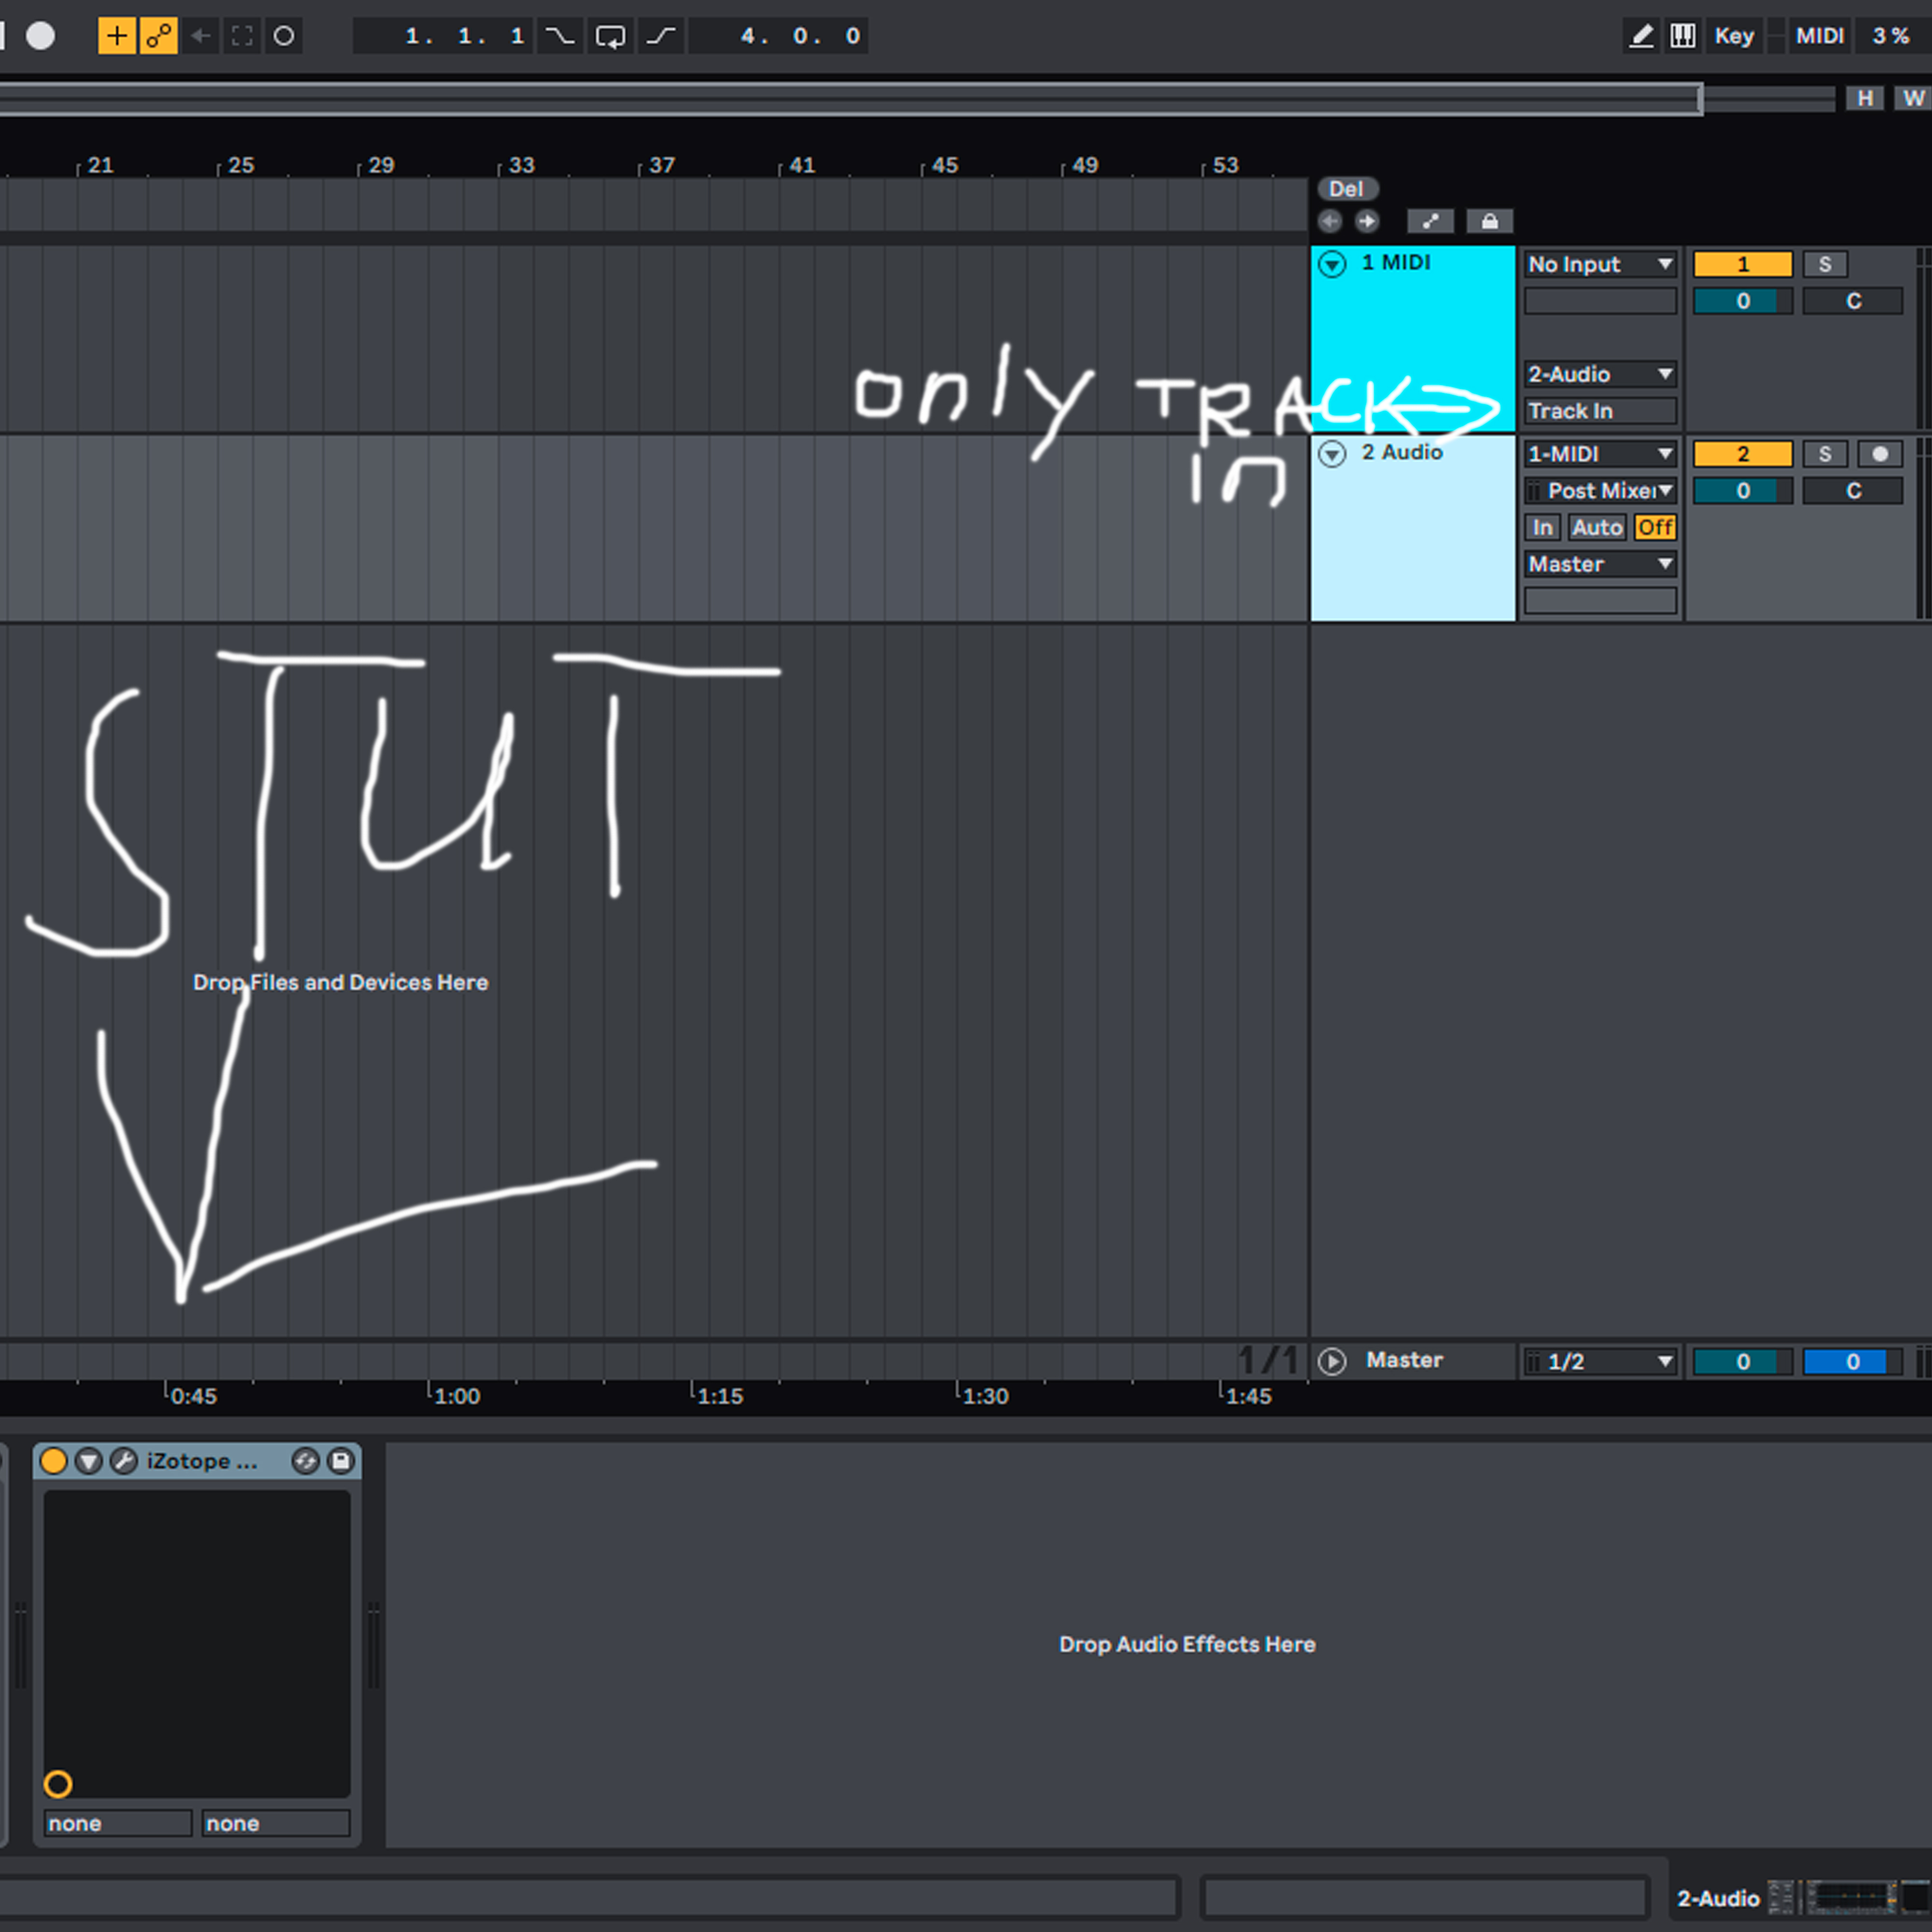This screenshot has height=1932, width=1932.
Task: Open the MIDI map mode switch
Action: pyautogui.click(x=1819, y=36)
